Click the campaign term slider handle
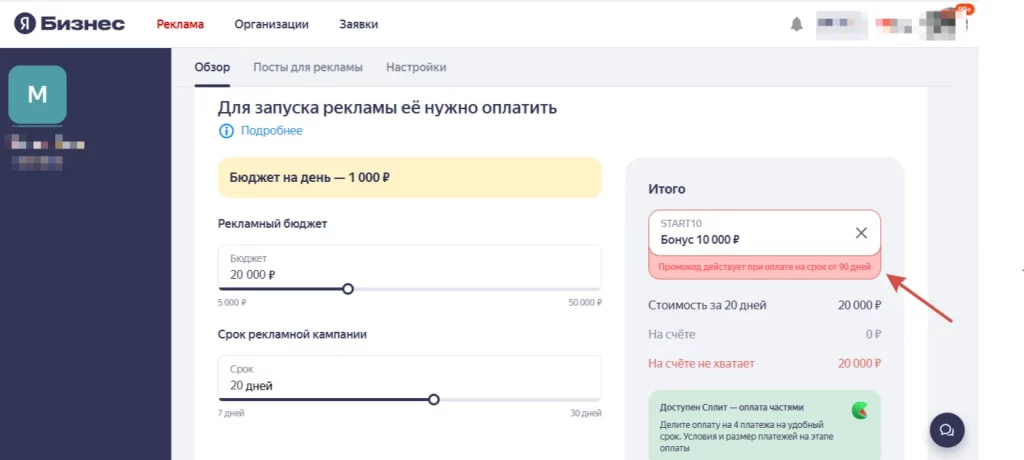Screen dimensions: 1024x460 pos(434,399)
